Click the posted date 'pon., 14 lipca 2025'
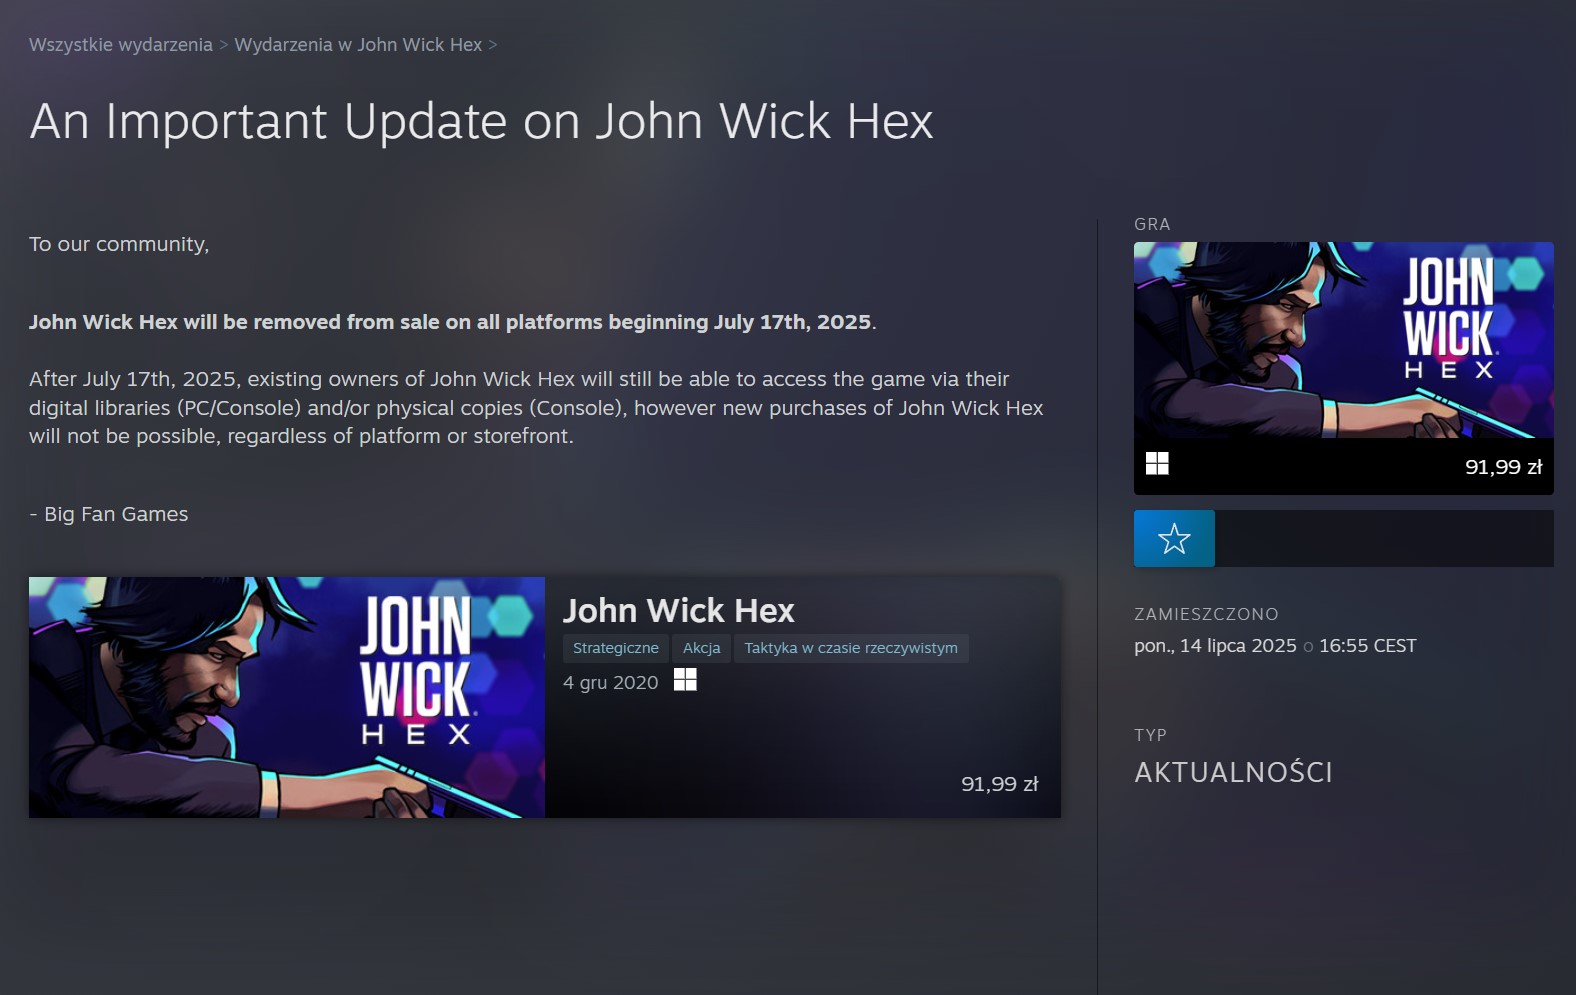1576x995 pixels. (1215, 646)
